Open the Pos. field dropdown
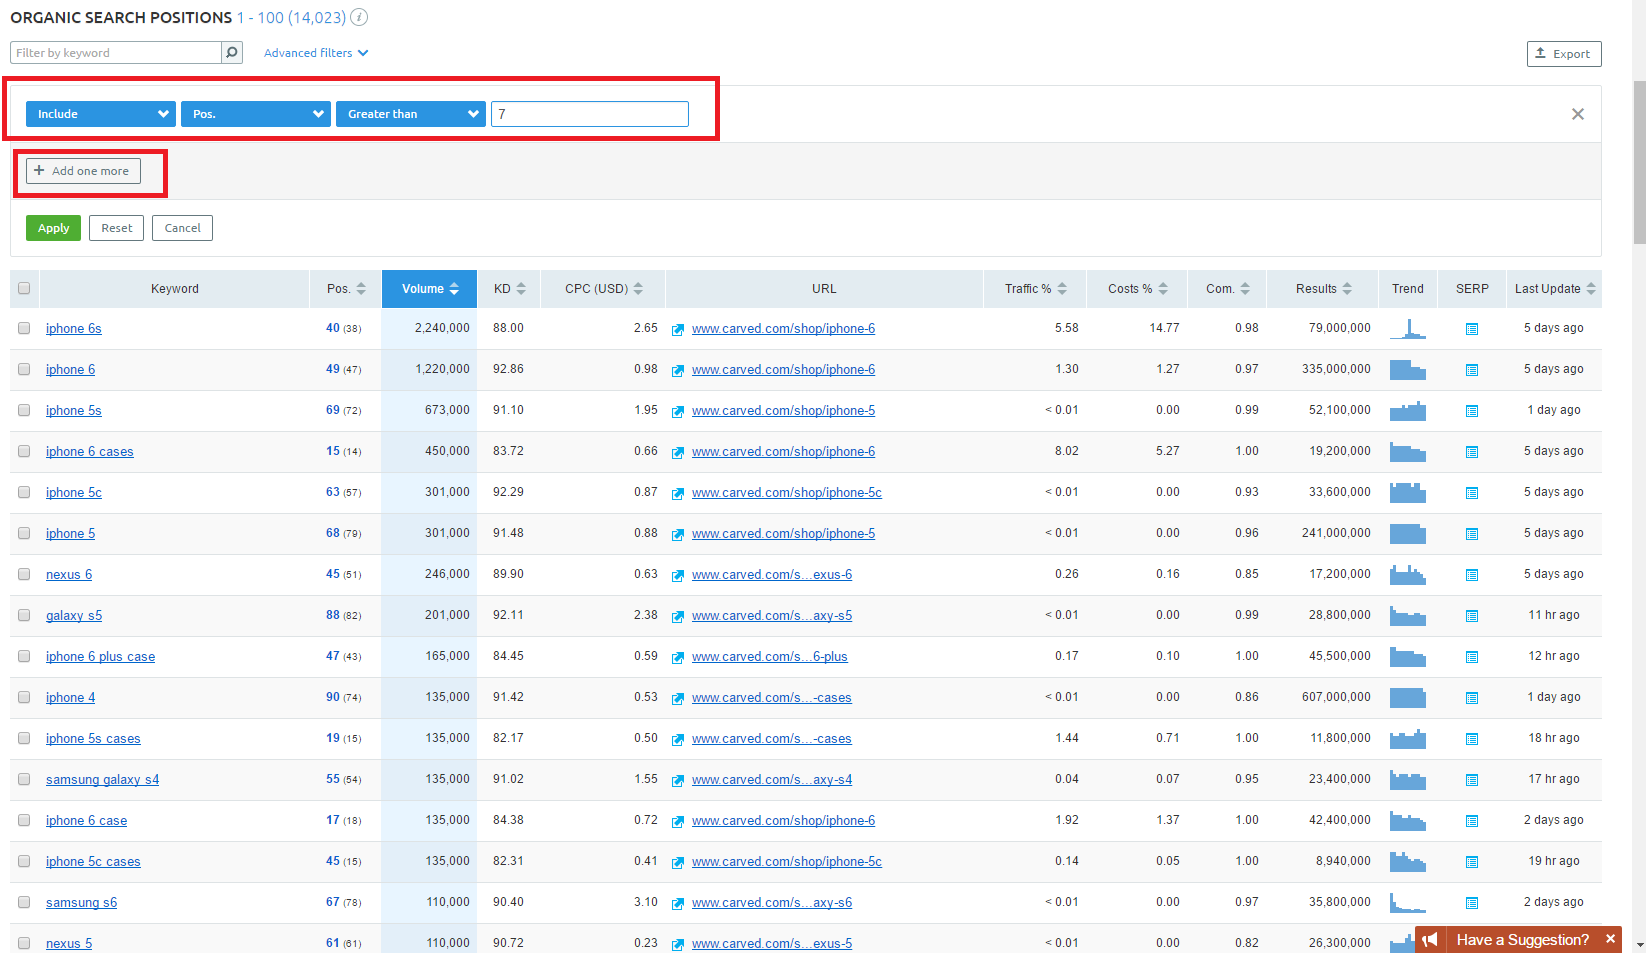The image size is (1646, 953). 256,114
